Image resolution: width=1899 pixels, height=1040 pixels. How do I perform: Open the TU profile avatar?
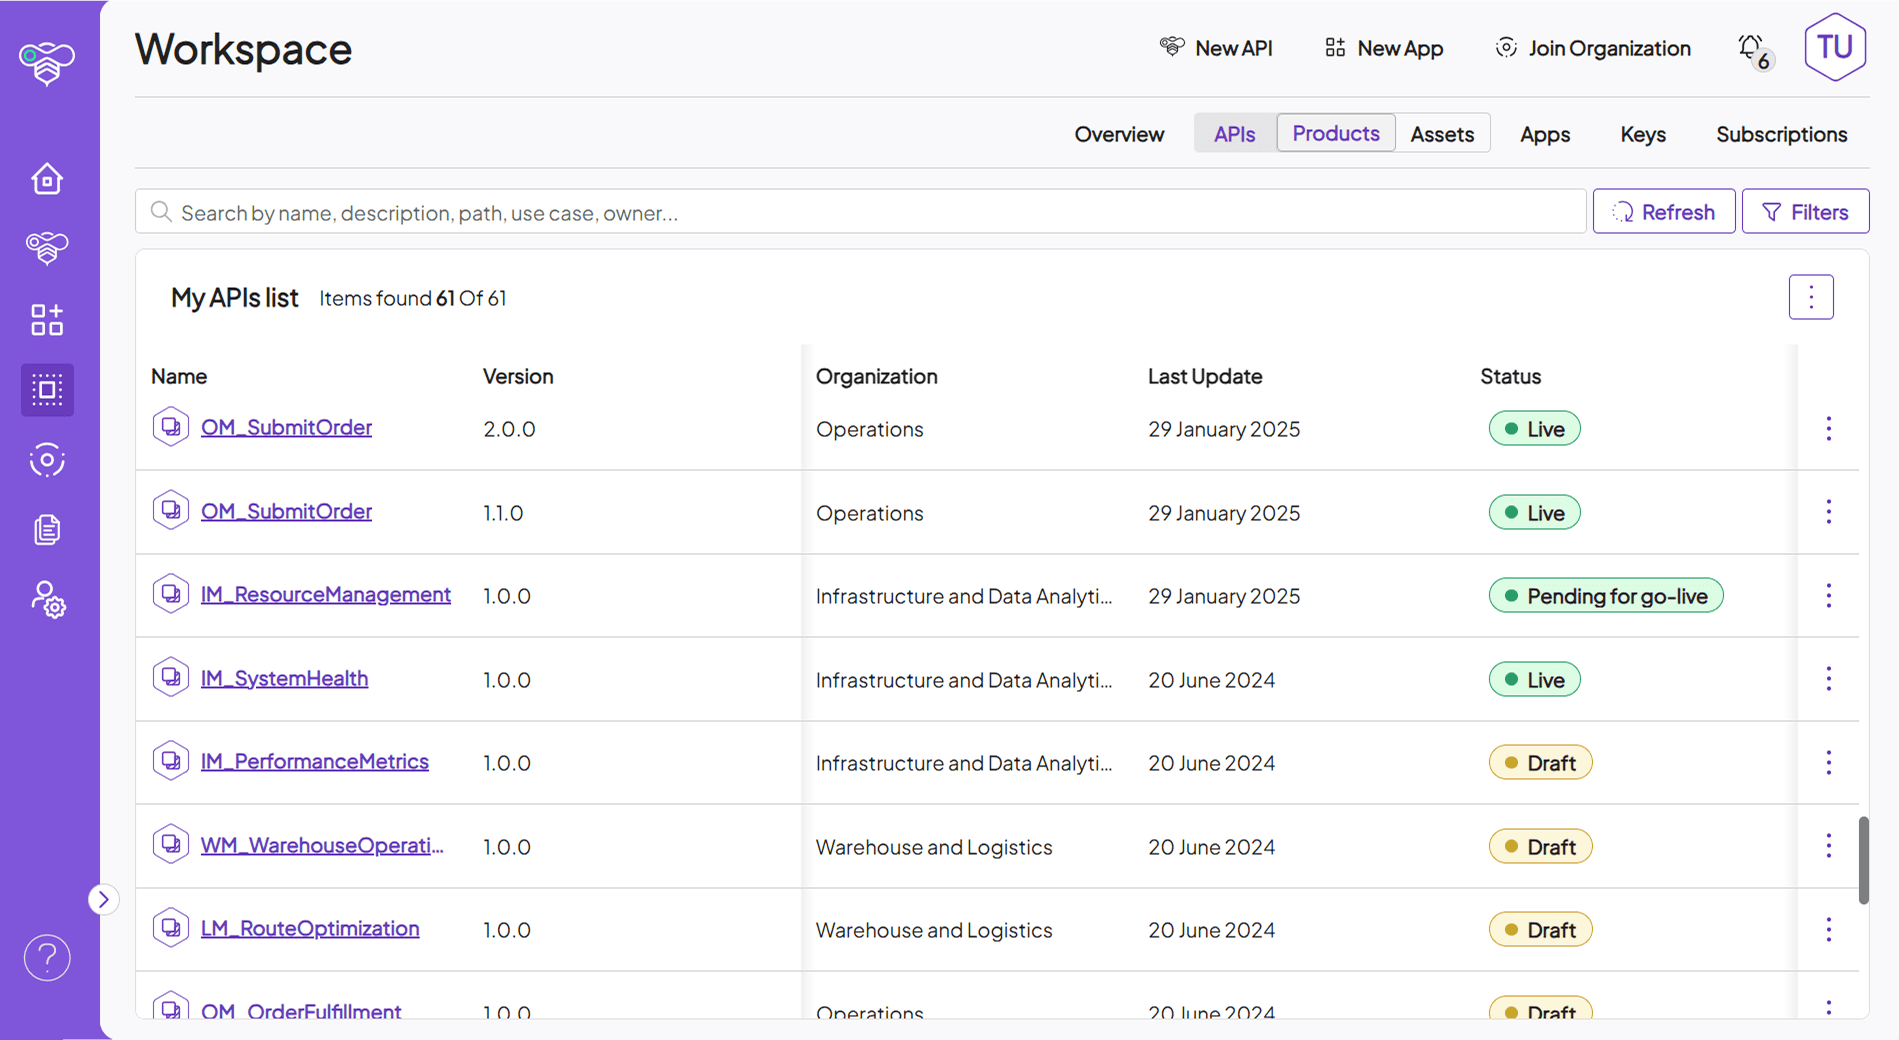coord(1834,46)
